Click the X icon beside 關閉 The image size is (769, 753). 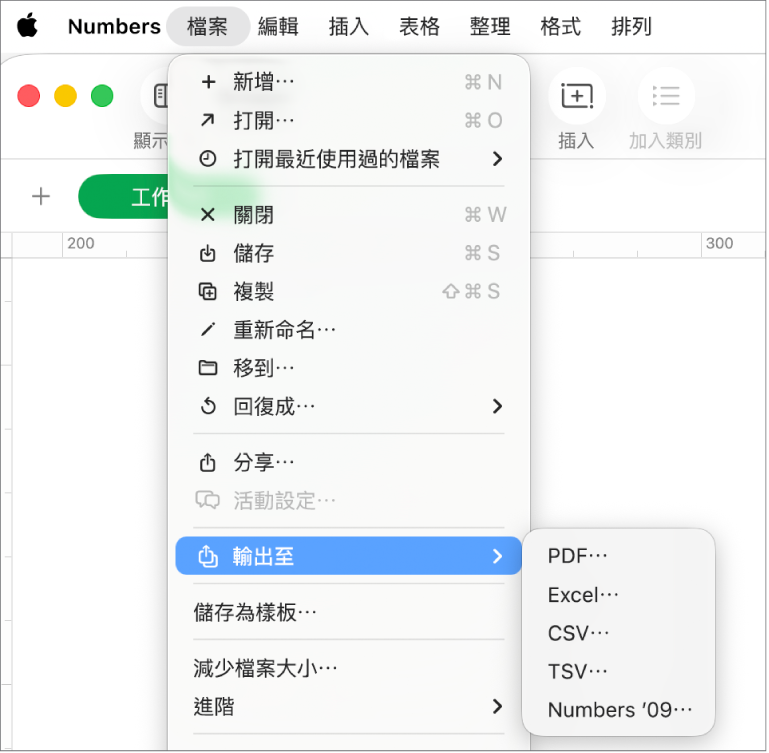click(208, 215)
